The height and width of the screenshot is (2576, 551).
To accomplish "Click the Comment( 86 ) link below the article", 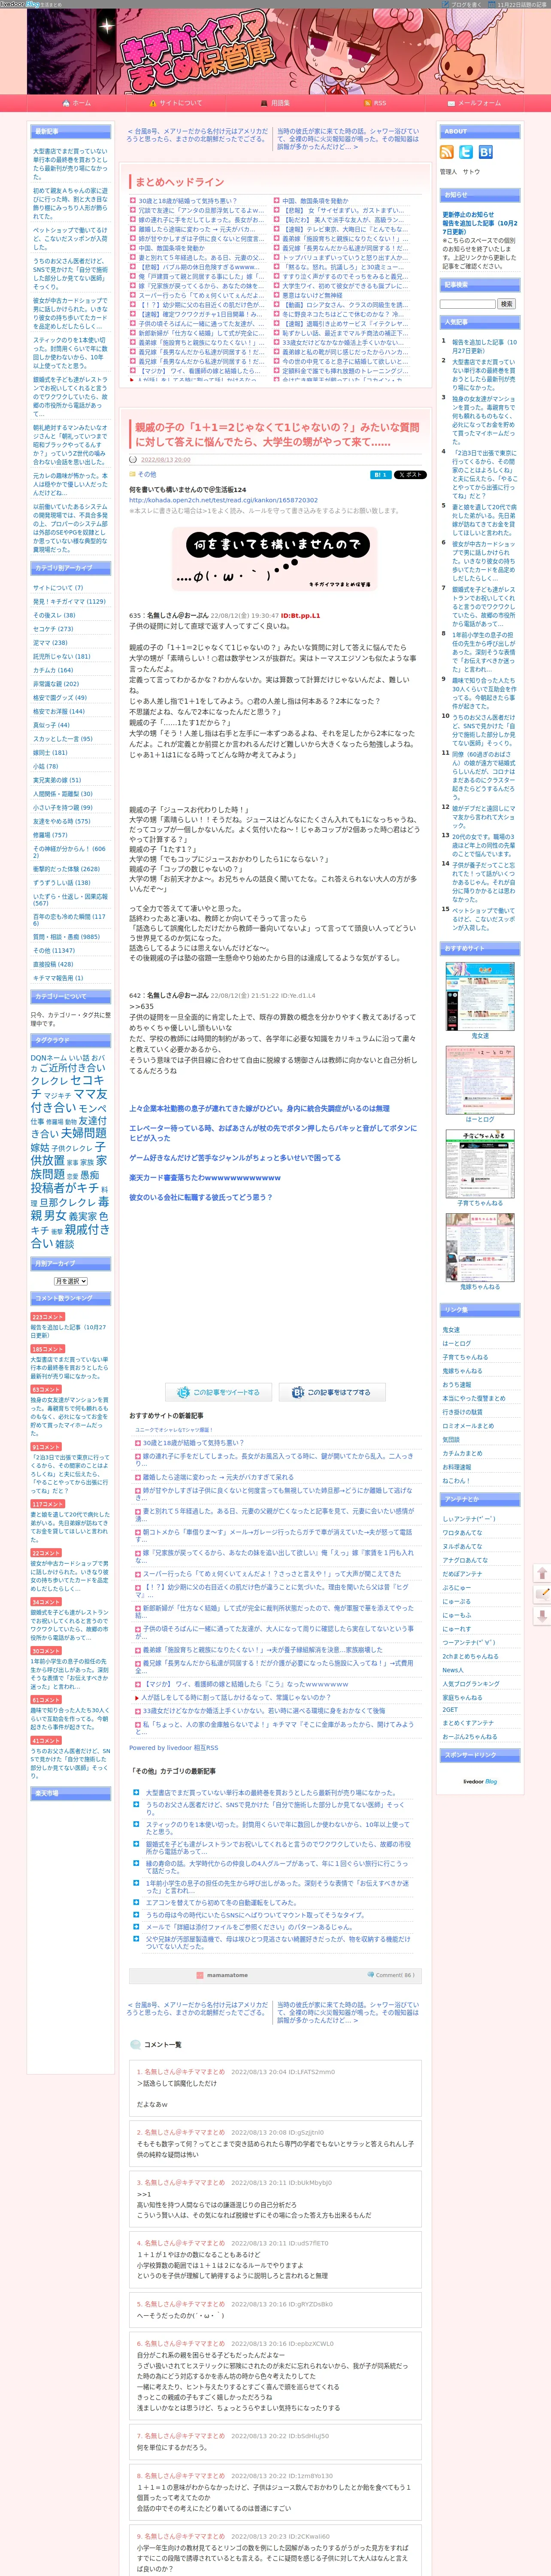I will (x=394, y=1975).
